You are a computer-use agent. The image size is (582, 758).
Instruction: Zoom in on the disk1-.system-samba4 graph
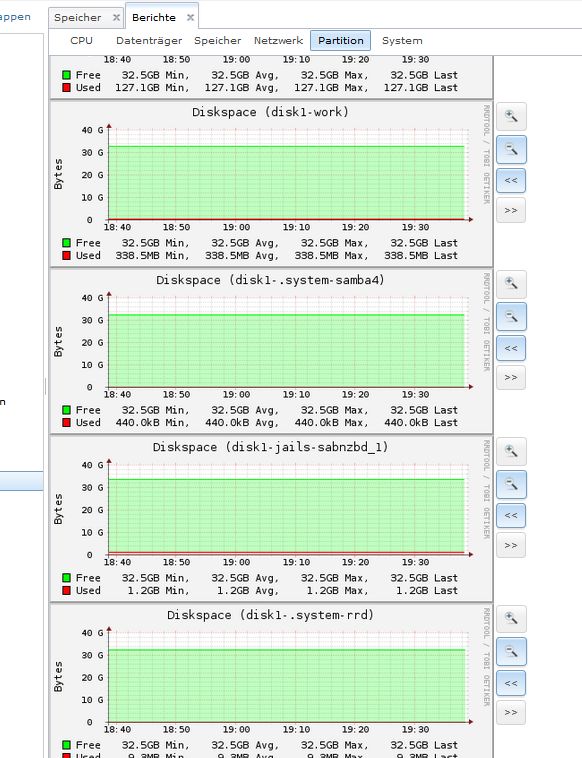pos(511,284)
